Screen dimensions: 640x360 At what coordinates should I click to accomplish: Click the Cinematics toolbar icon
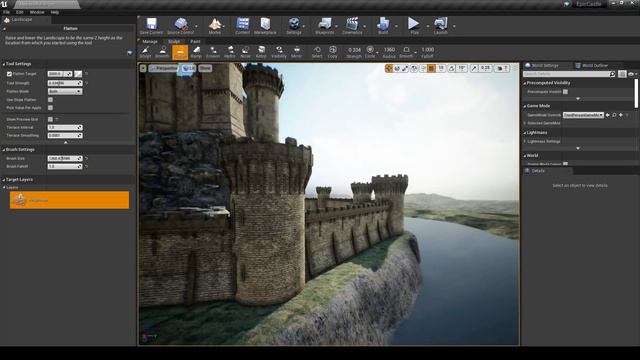pyautogui.click(x=352, y=26)
